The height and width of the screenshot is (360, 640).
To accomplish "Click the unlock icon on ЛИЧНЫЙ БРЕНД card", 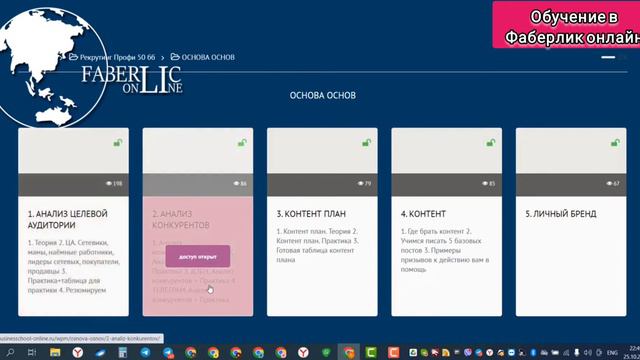I will tap(616, 142).
